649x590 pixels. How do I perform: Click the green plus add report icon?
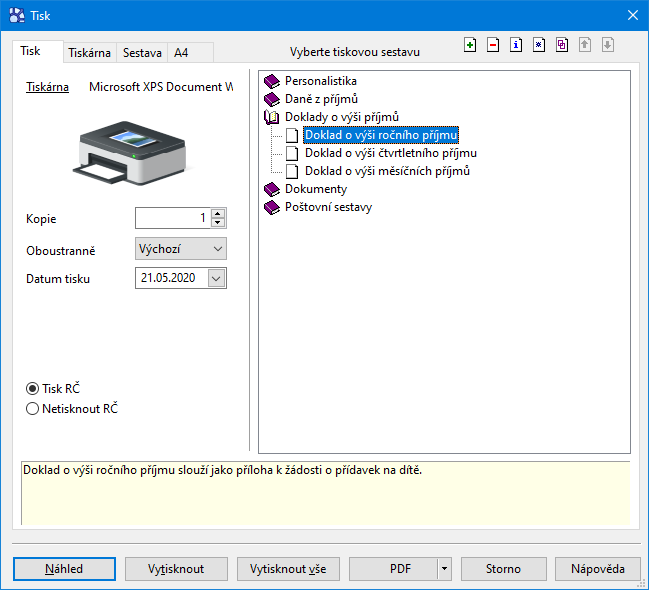click(x=470, y=45)
